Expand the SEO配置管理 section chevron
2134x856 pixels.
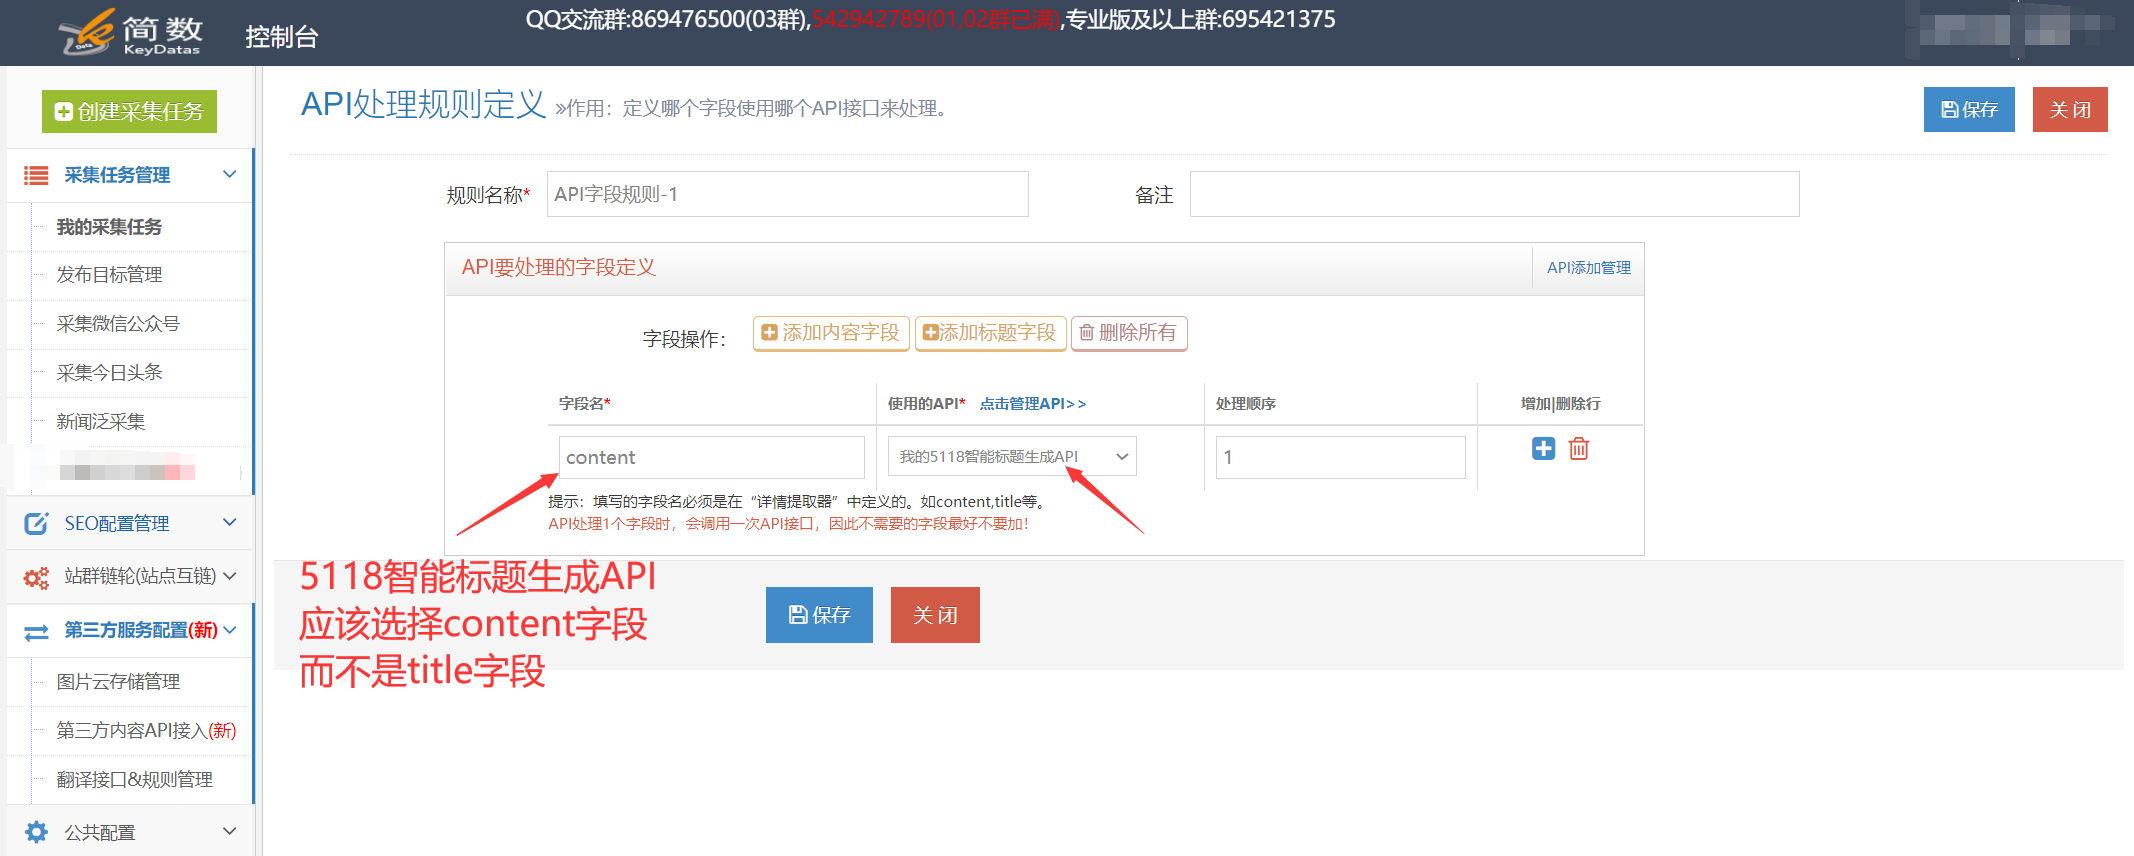click(x=230, y=522)
